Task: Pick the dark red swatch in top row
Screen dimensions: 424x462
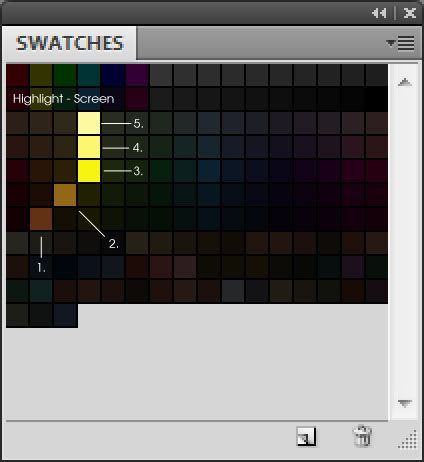Action: tap(17, 75)
